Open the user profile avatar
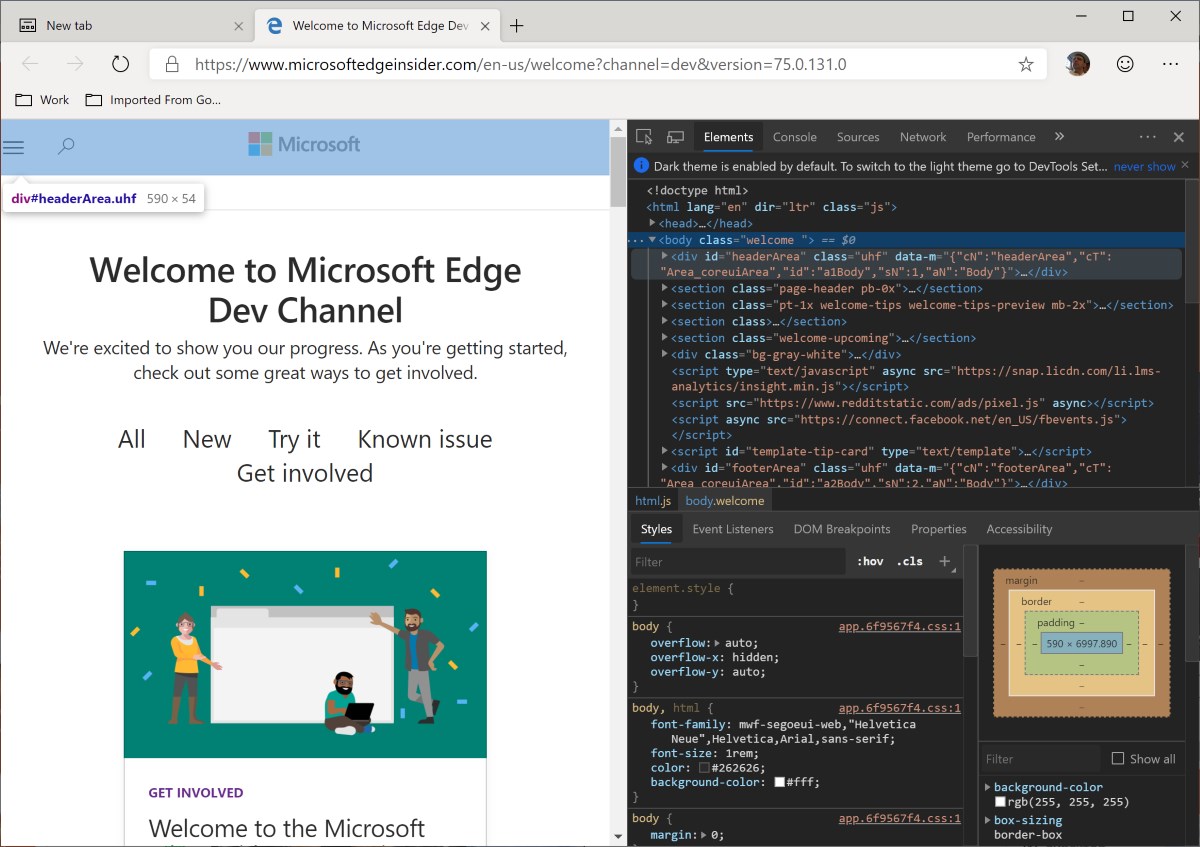The width and height of the screenshot is (1200, 847). pyautogui.click(x=1078, y=64)
